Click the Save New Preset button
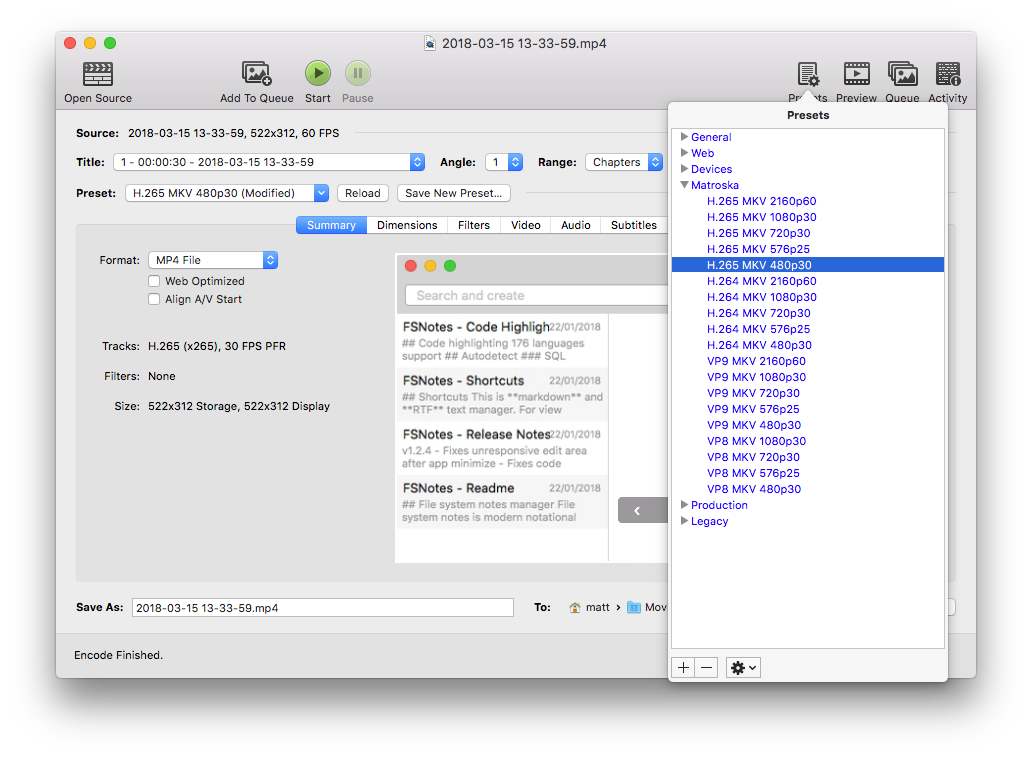The image size is (1032, 758). coord(453,193)
